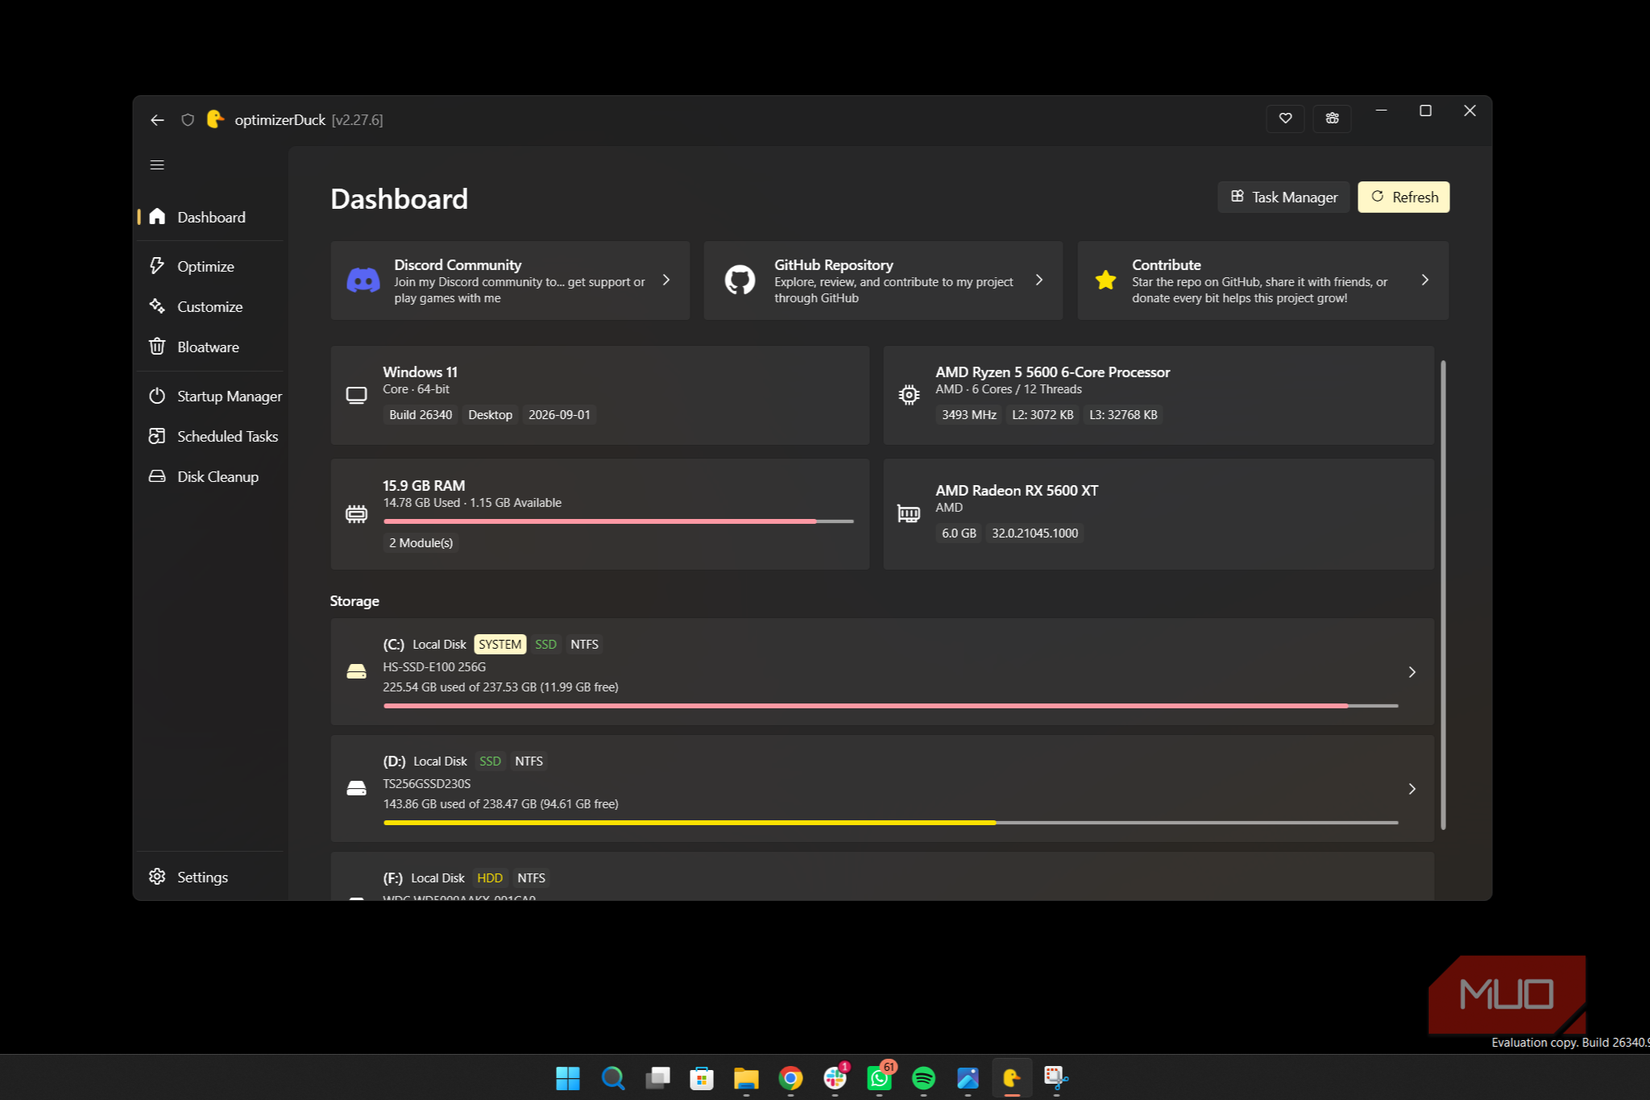Open Slack from taskbar
Viewport: 1650px width, 1100px height.
coord(835,1078)
